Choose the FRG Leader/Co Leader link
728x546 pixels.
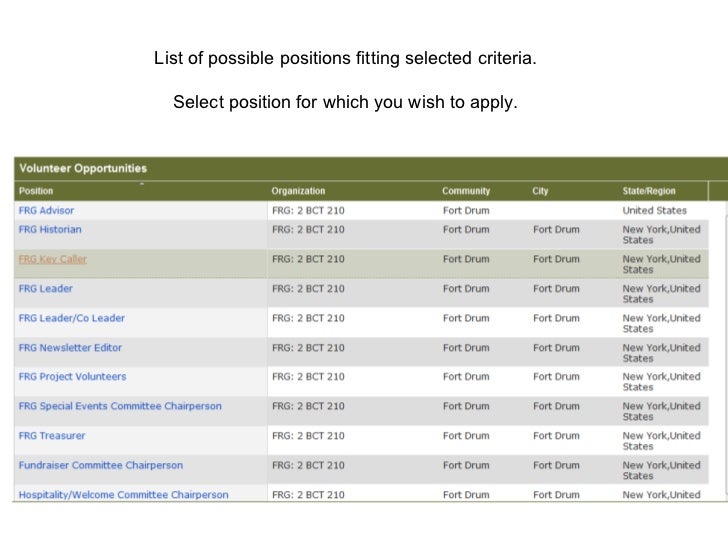[72, 319]
